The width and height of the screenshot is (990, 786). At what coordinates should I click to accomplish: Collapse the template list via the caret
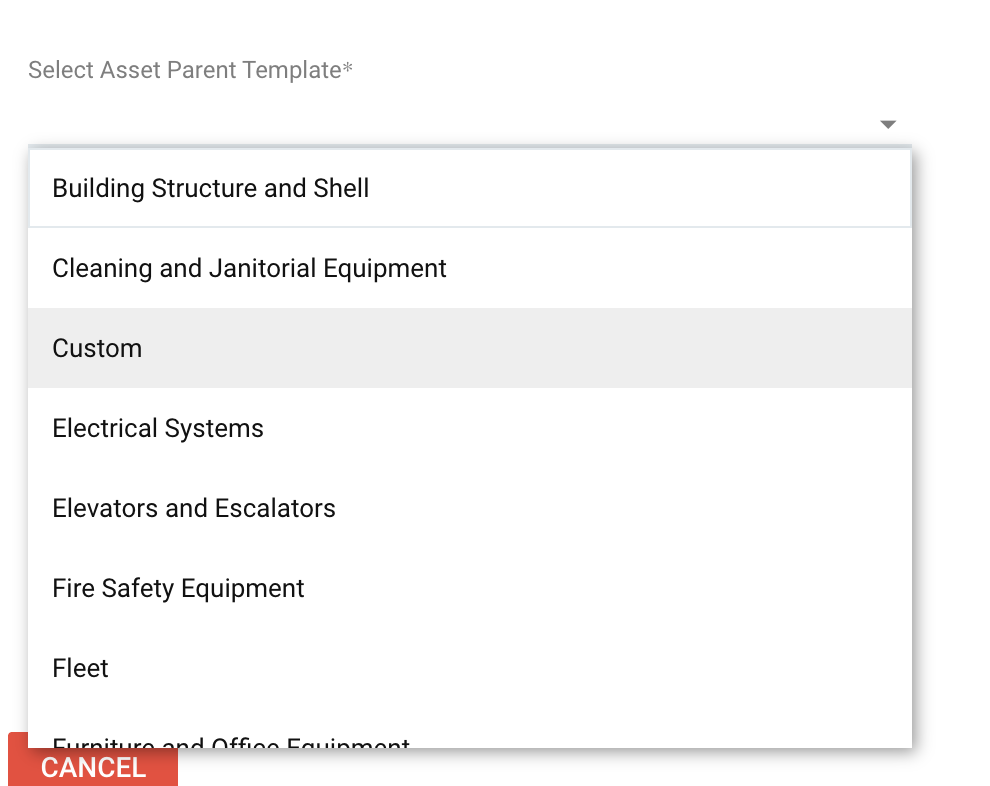click(x=887, y=125)
